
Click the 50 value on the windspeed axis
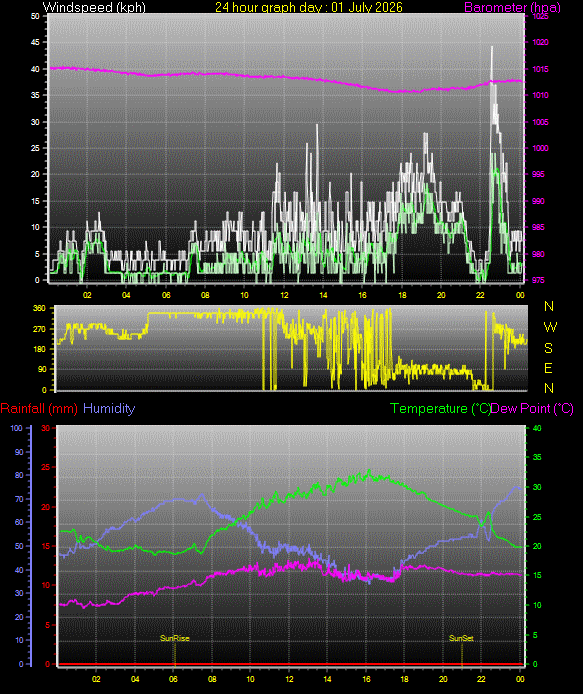click(x=35, y=16)
